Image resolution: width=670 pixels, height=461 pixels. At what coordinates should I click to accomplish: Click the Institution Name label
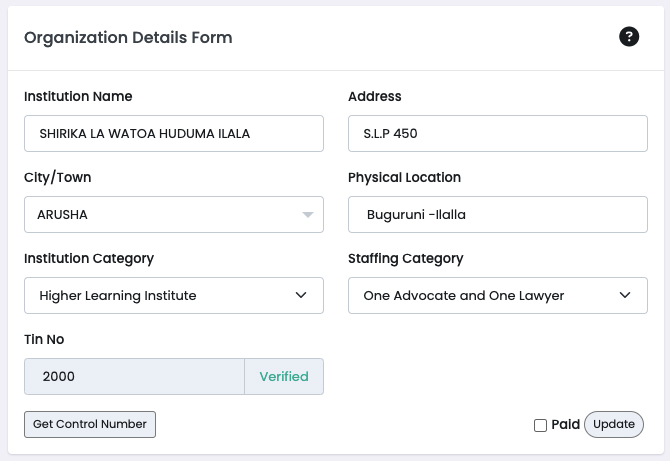pos(78,97)
